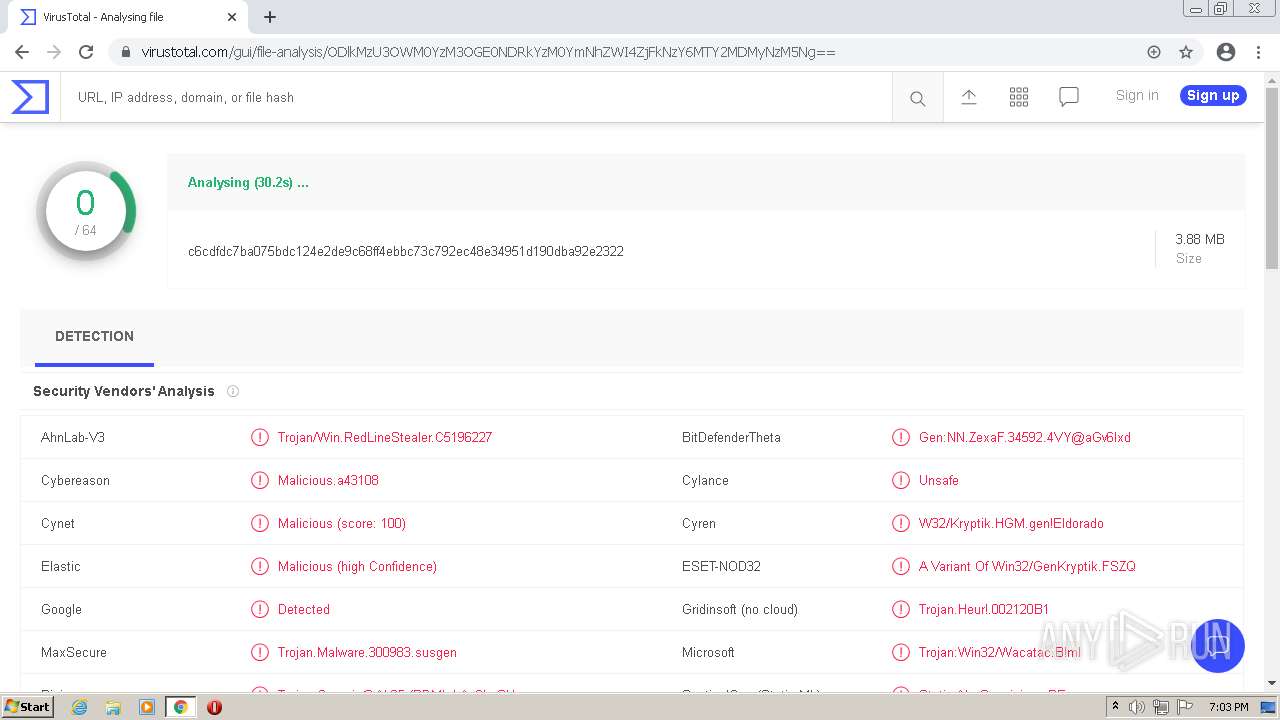This screenshot has width=1280, height=720.
Task: Open the upload file icon
Action: tap(968, 97)
